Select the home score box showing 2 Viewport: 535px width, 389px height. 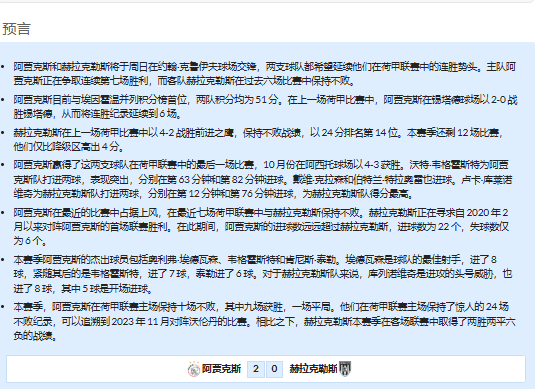tap(256, 369)
